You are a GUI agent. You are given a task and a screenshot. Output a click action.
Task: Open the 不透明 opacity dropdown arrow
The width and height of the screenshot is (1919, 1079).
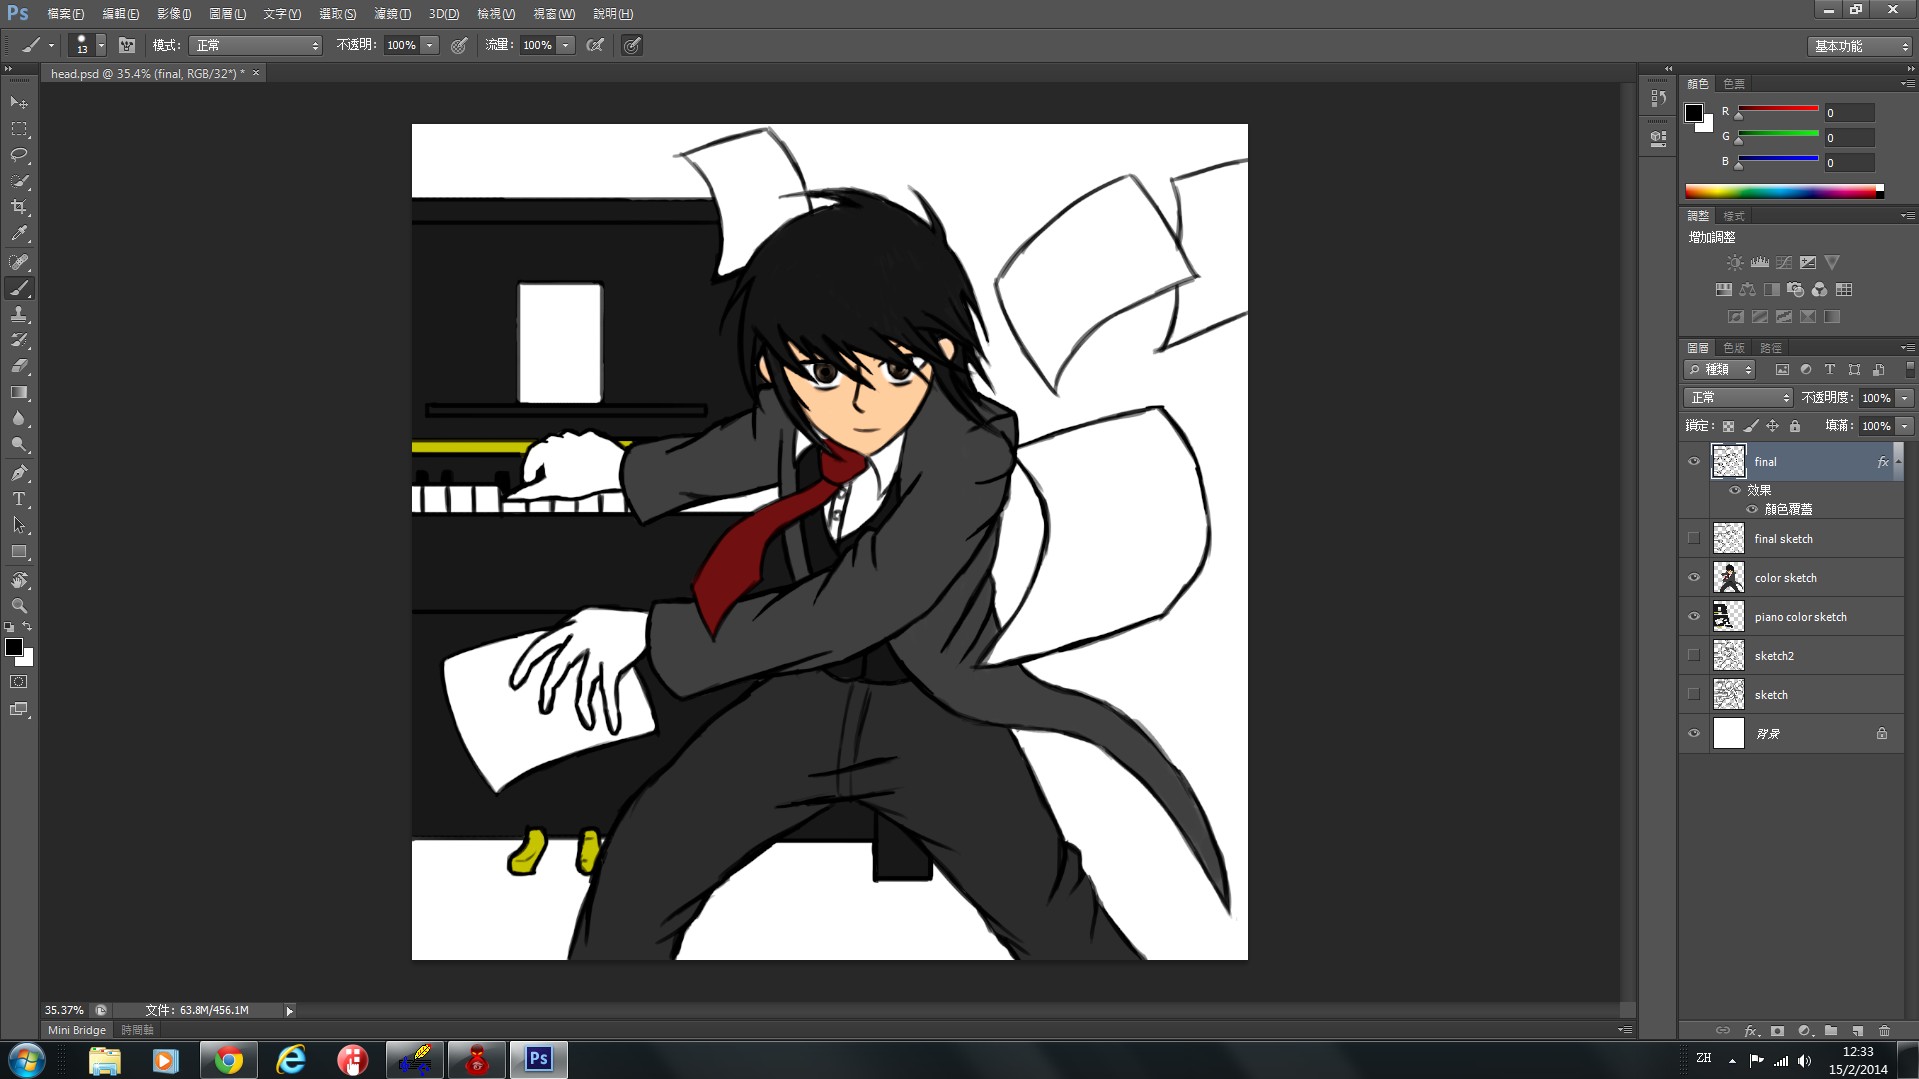(430, 45)
